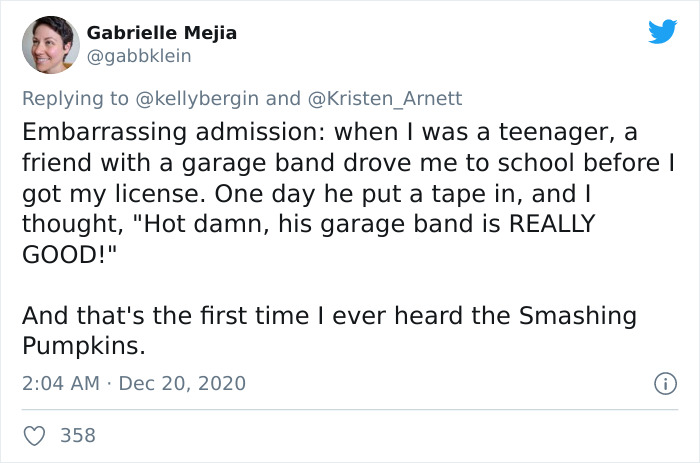View the 358 likes count
The height and width of the screenshot is (463, 700).
point(78,435)
